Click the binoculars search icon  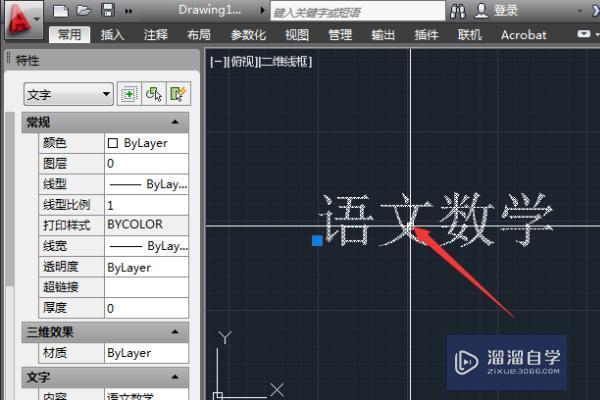pyautogui.click(x=458, y=11)
